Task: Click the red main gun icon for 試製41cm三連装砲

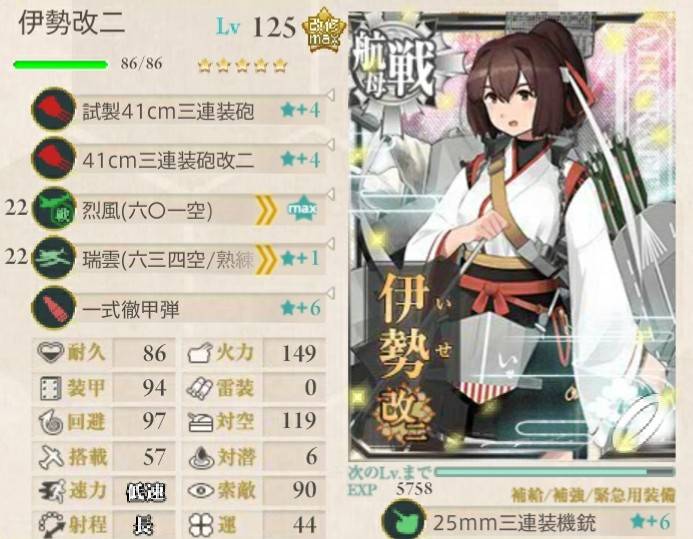Action: (54, 109)
